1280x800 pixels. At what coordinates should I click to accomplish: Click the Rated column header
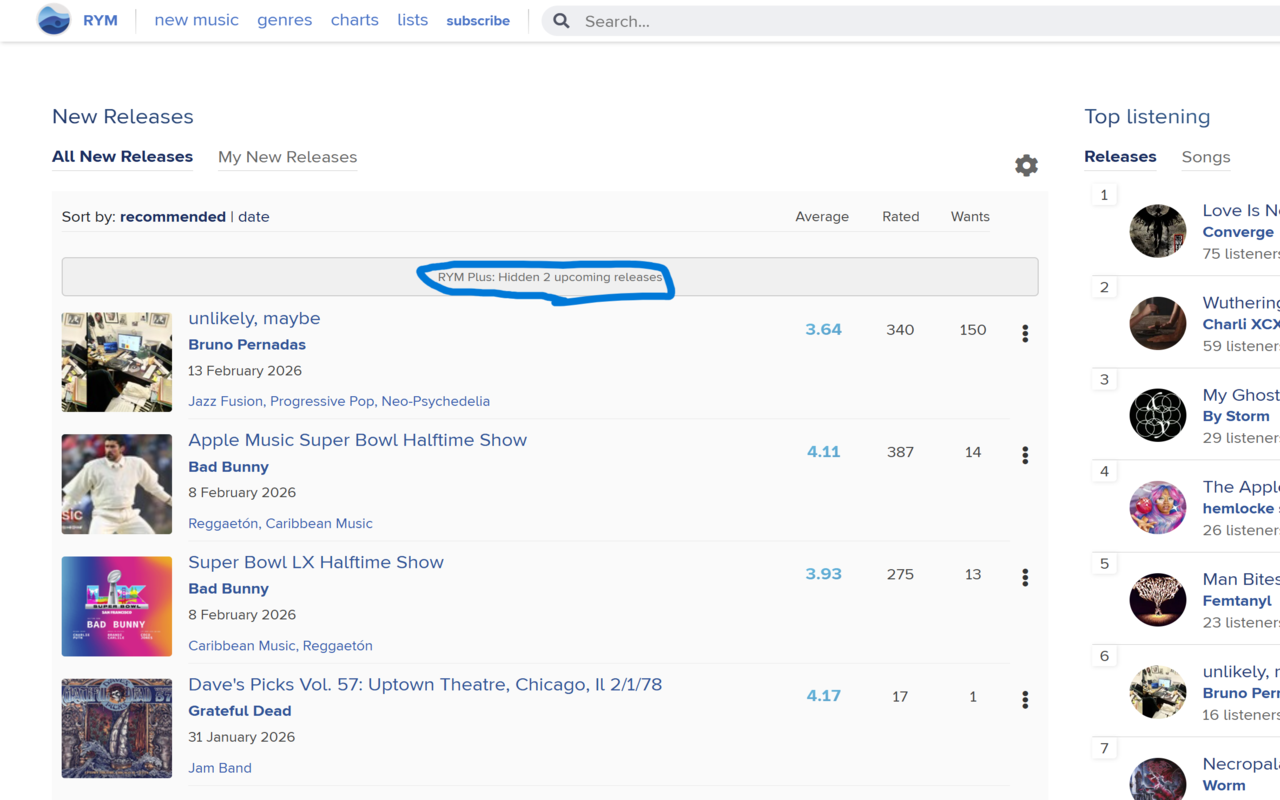[x=901, y=217]
